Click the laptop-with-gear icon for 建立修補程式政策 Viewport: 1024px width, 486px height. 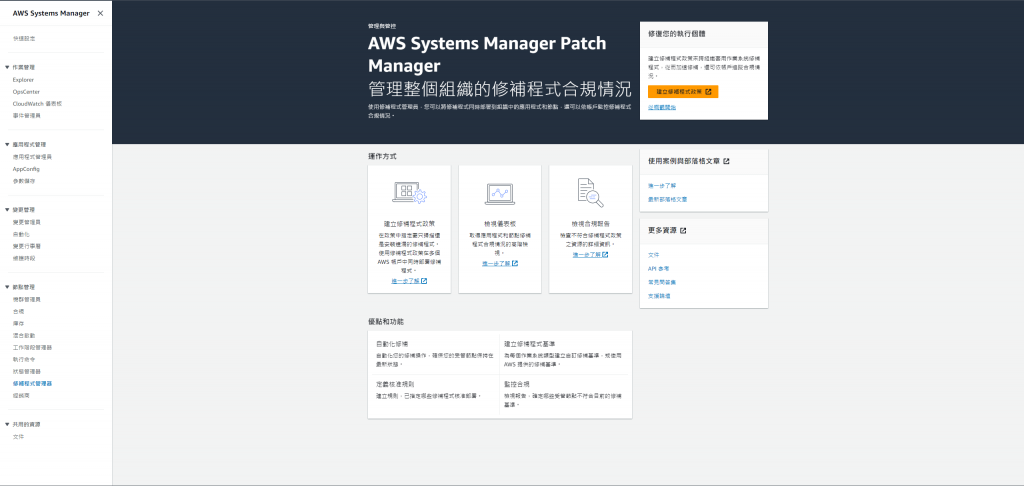pyautogui.click(x=409, y=193)
